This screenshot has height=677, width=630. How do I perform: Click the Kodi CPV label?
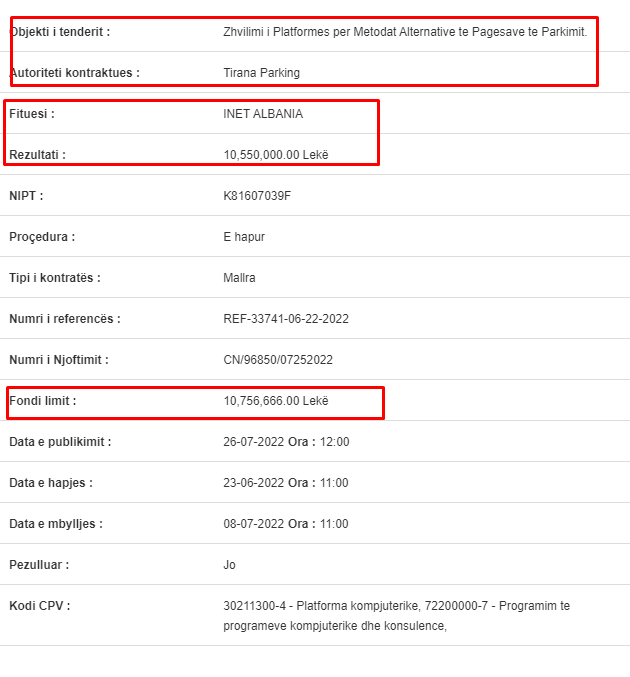(x=40, y=606)
